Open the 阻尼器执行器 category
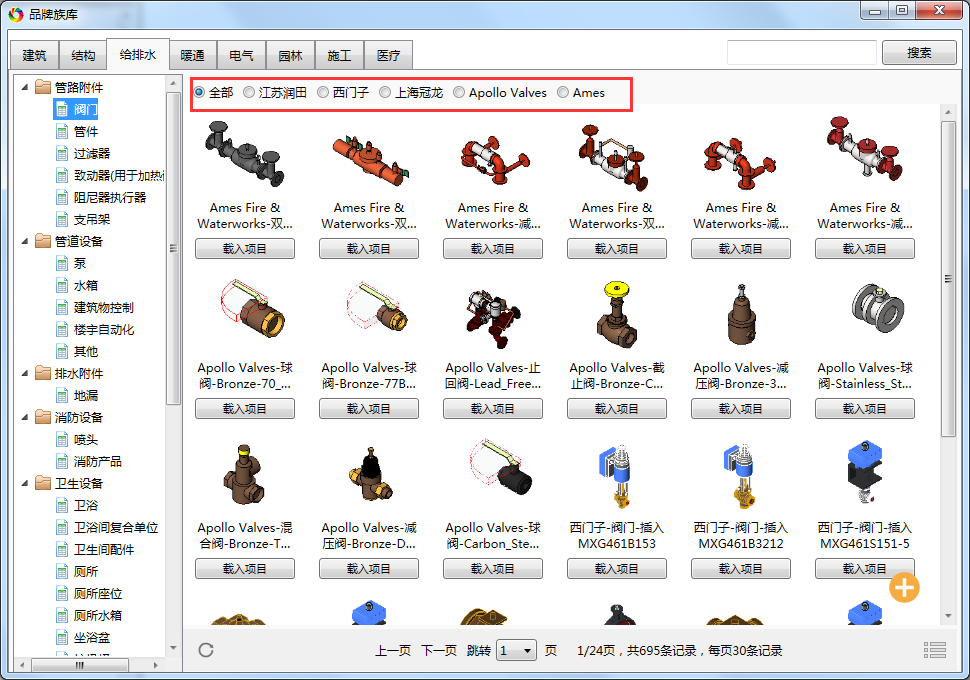 (110, 197)
